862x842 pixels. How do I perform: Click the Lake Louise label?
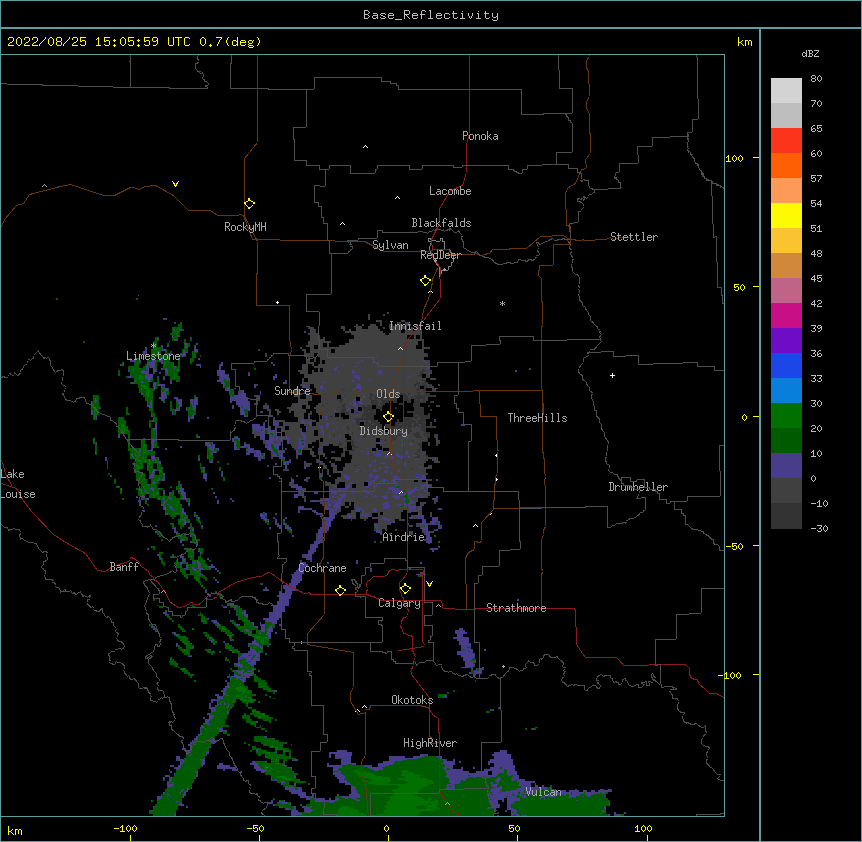pos(18,484)
